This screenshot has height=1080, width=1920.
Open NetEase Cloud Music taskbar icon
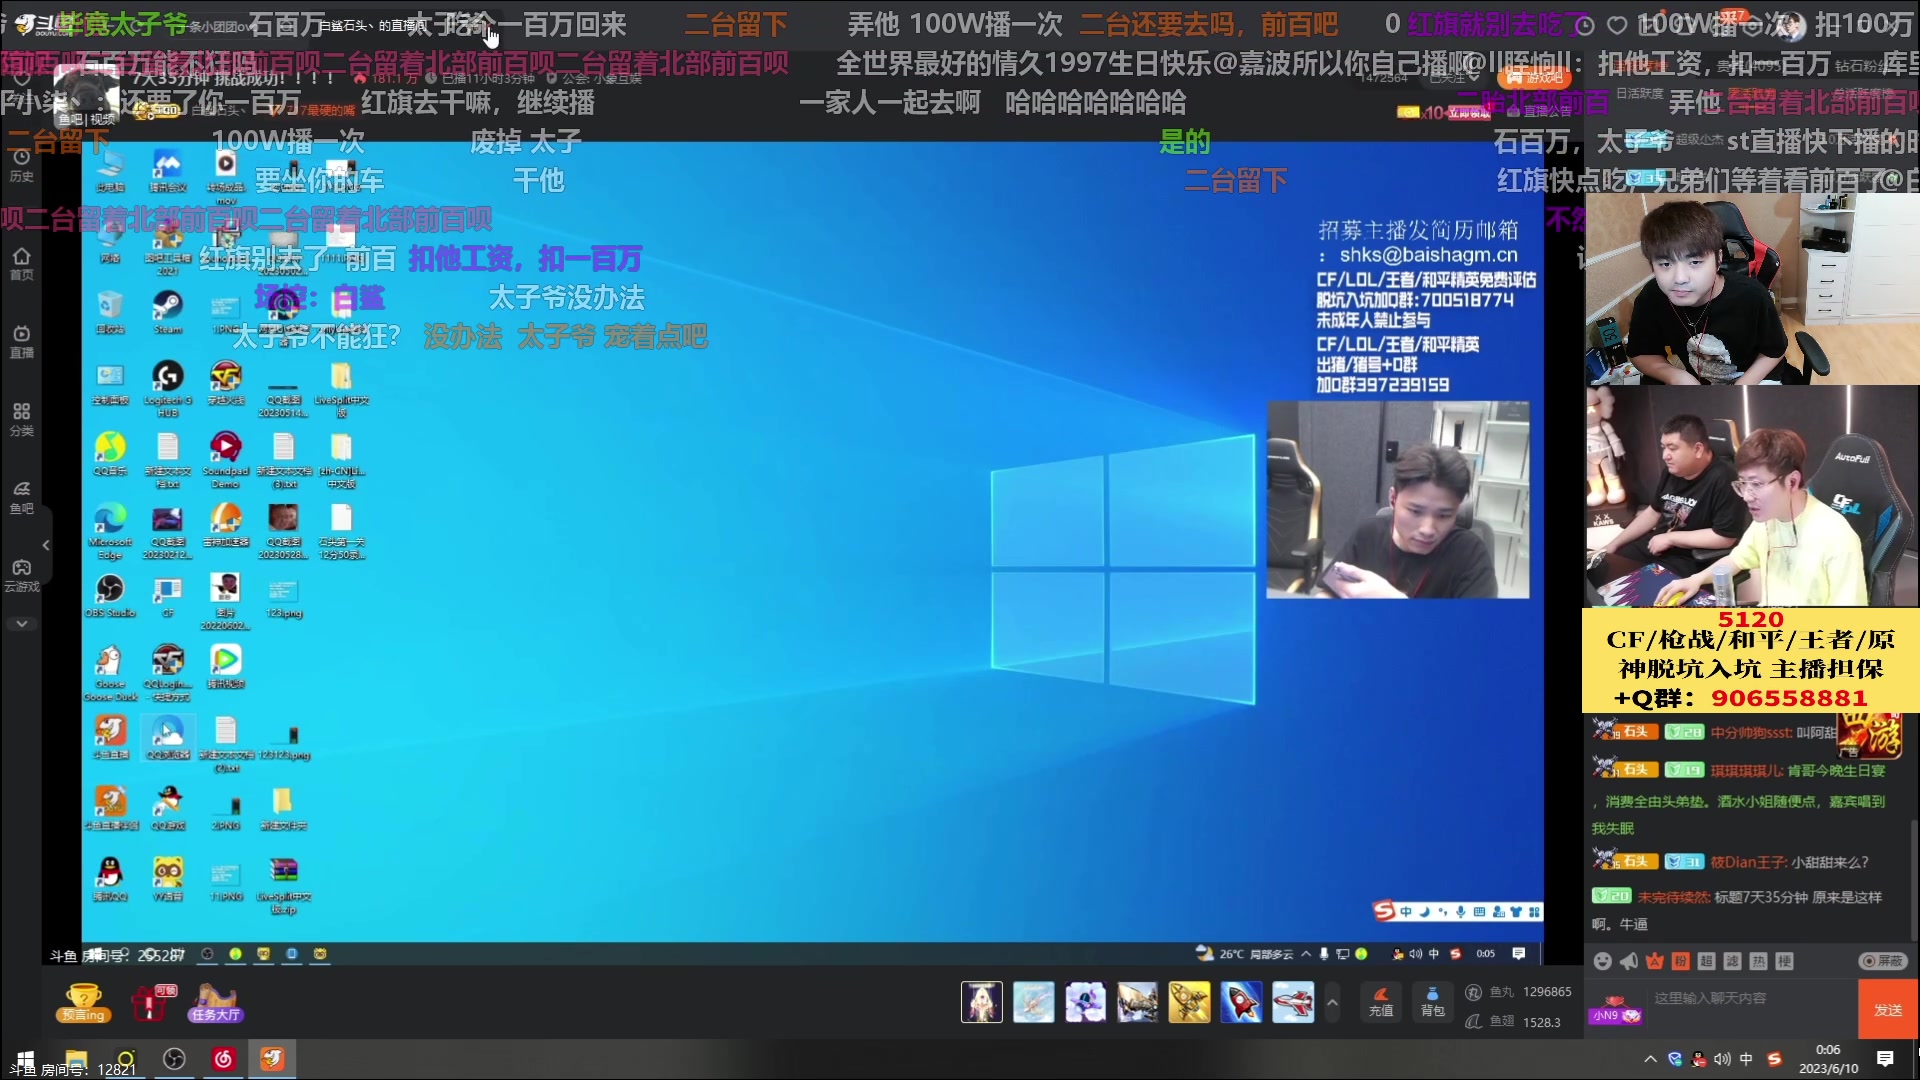(x=223, y=1059)
